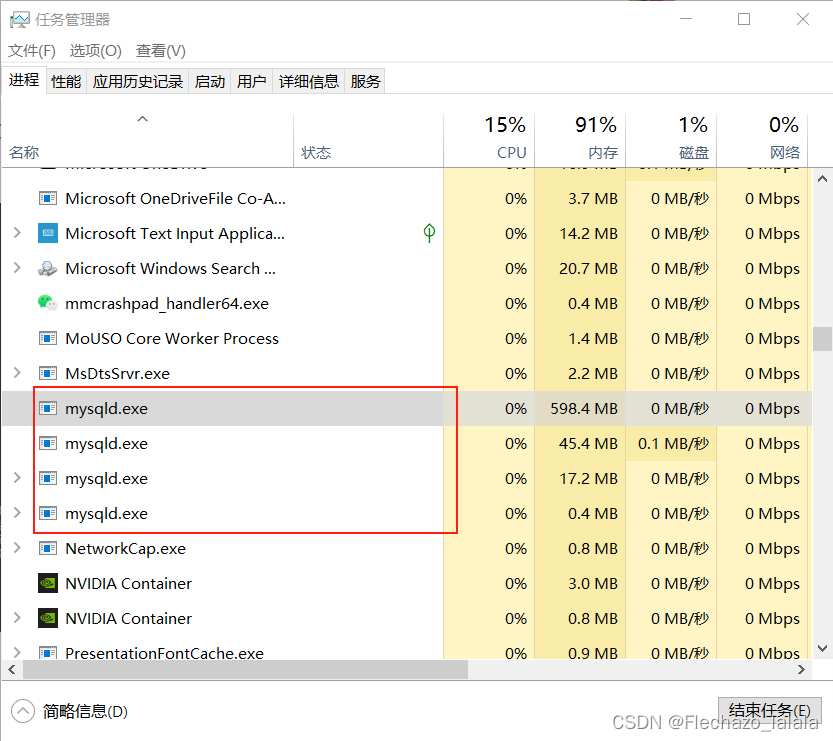Expand the Microsoft Text Input Application group

pyautogui.click(x=17, y=233)
